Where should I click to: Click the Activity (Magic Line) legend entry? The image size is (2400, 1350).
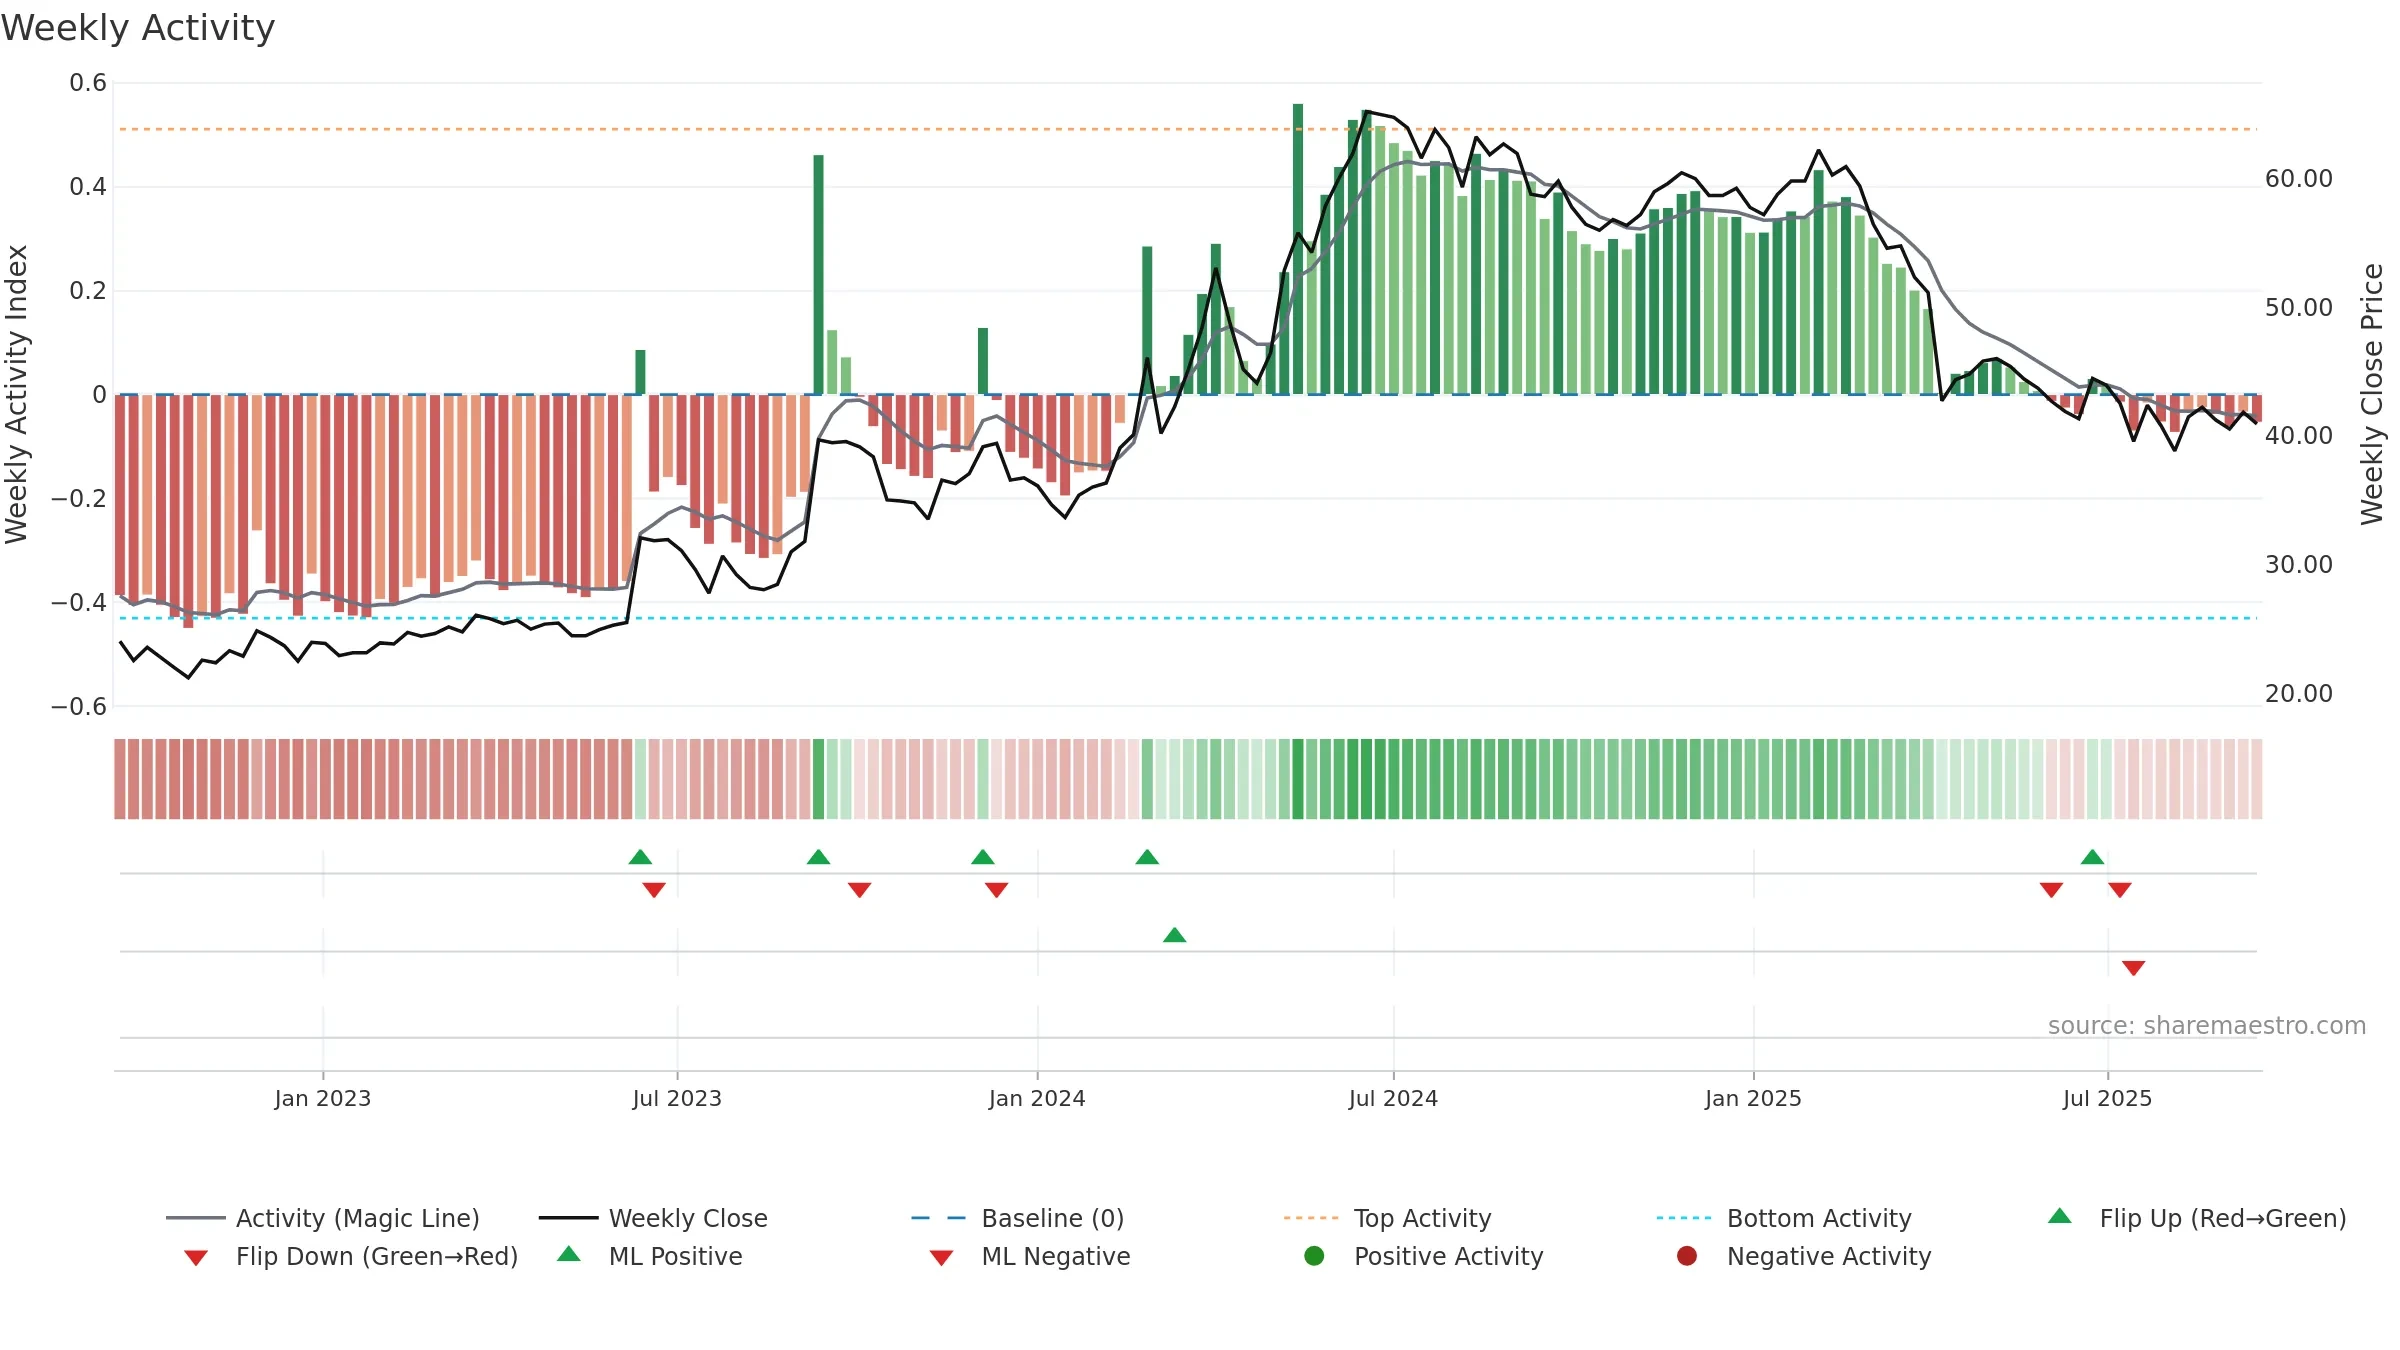coord(323,1218)
